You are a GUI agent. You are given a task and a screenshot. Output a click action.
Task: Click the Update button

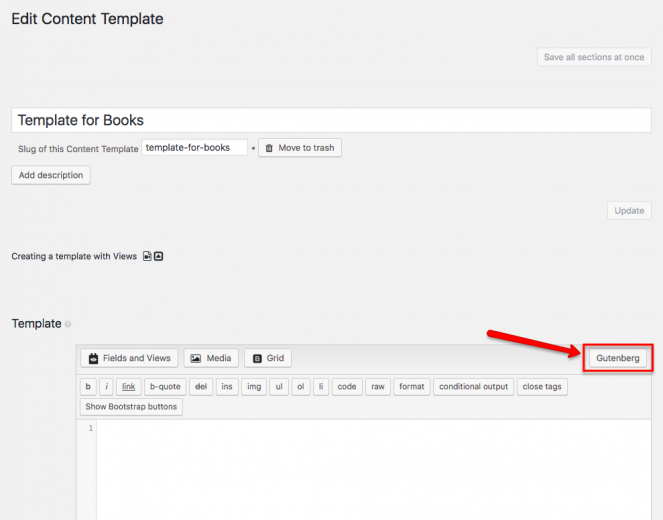click(x=629, y=211)
